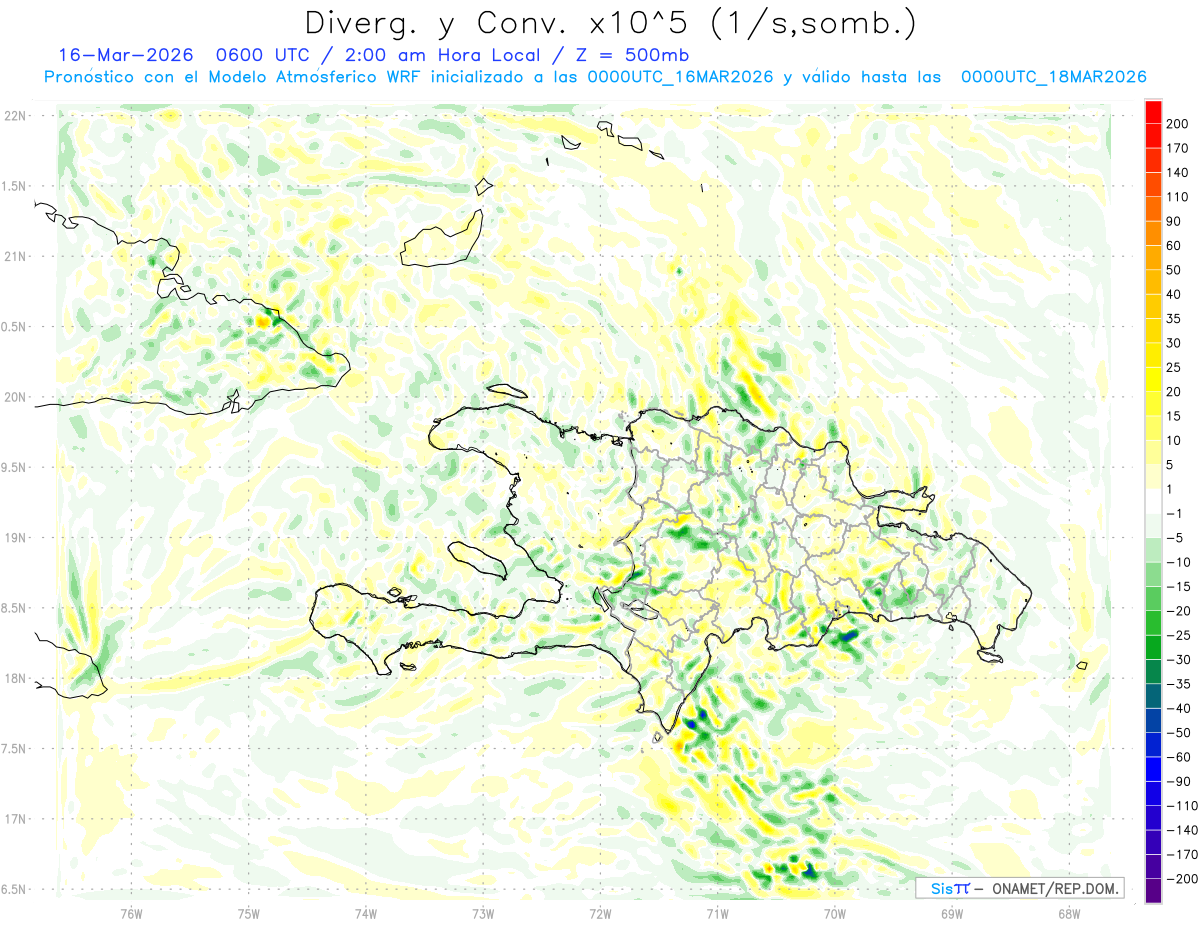Click the white swatch between 1 and -1
This screenshot has height=927, width=1200.
pyautogui.click(x=1153, y=502)
